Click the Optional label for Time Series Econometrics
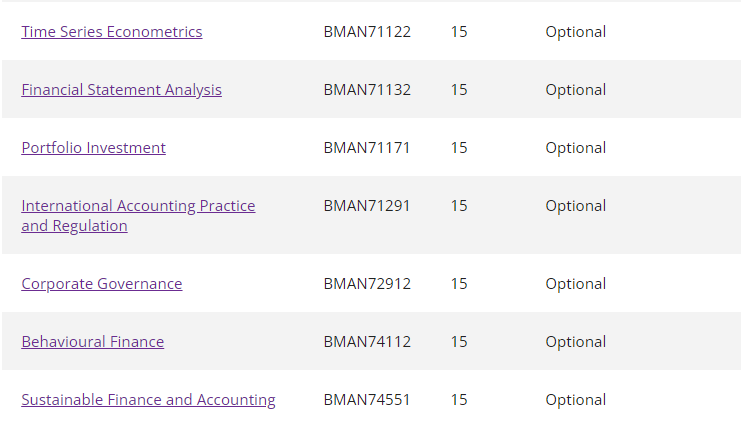This screenshot has height=431, width=743. [576, 32]
